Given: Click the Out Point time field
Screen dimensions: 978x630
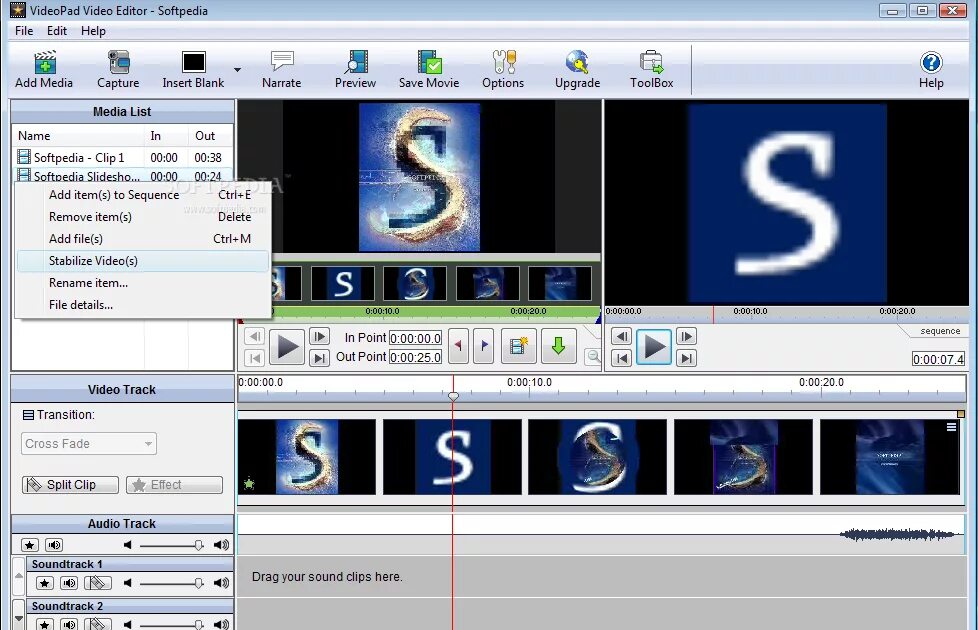Looking at the screenshot, I should 415,357.
